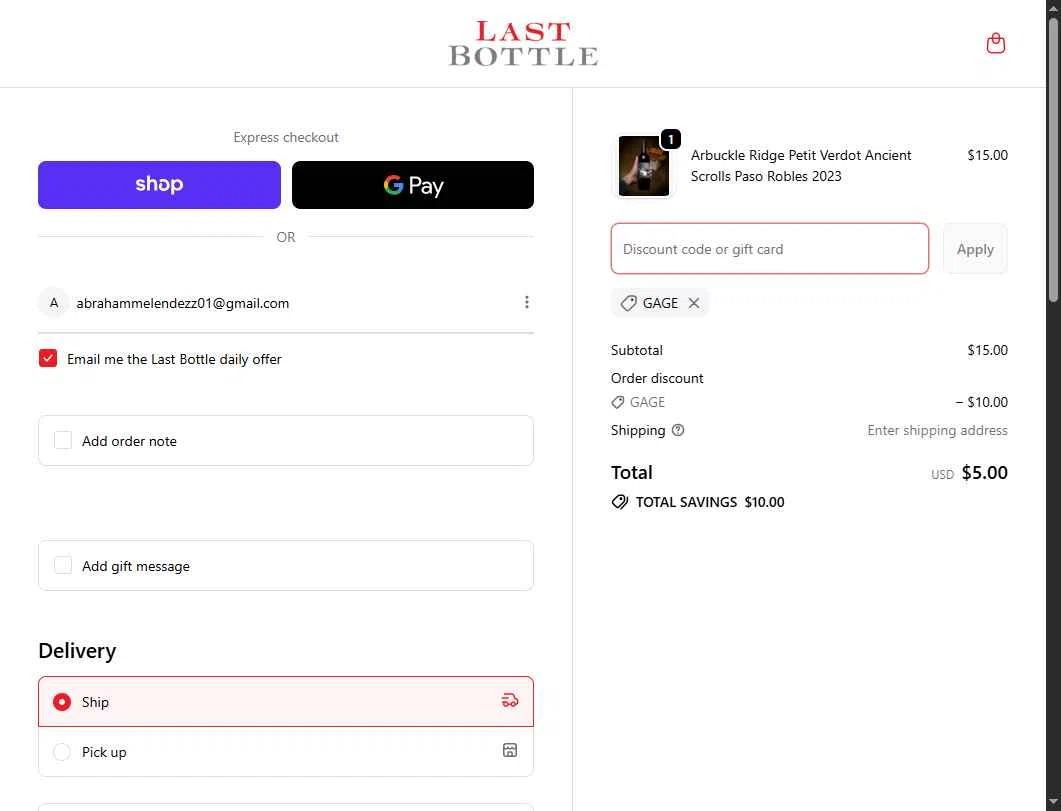Tick the Add gift message checkbox

pyautogui.click(x=63, y=565)
